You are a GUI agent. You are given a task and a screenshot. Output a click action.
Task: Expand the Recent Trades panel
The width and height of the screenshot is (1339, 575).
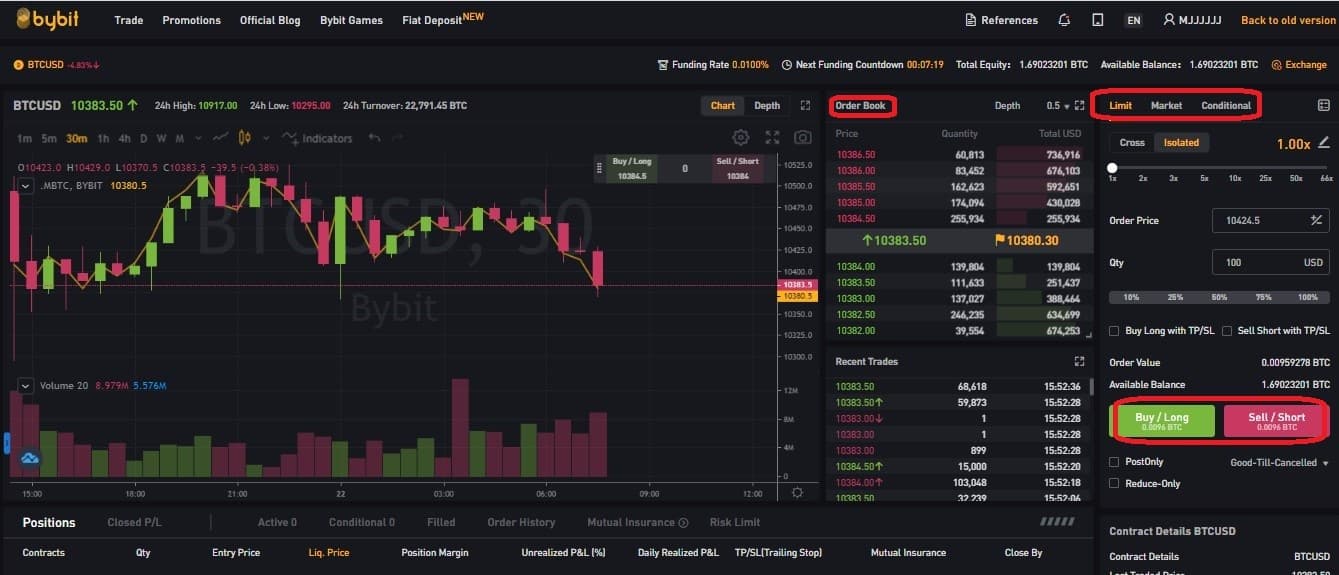[x=1079, y=361]
